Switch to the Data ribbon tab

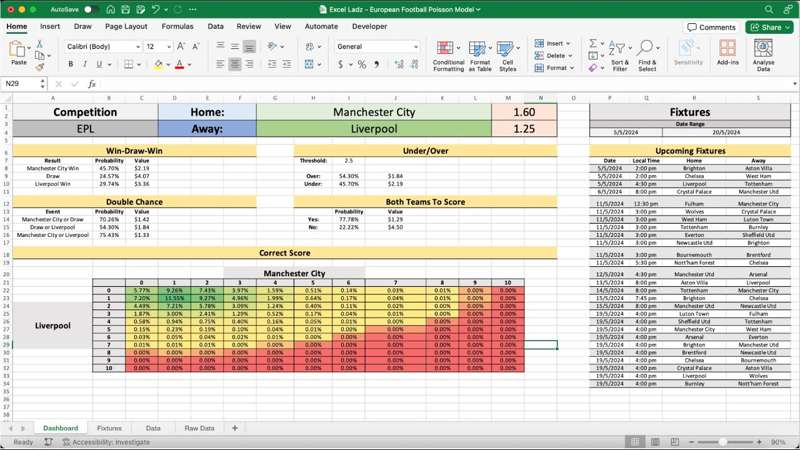click(x=215, y=27)
